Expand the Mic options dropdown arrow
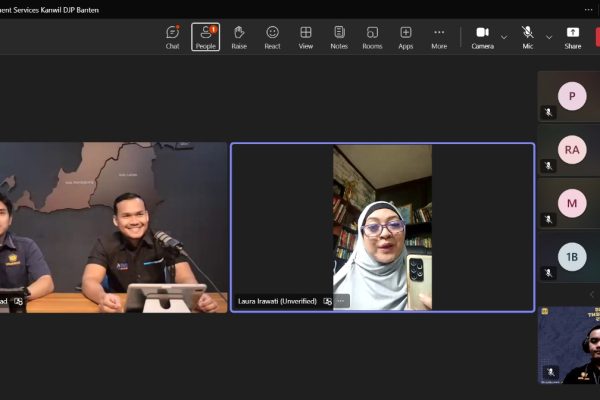Viewport: 600px width, 400px height. 549,37
